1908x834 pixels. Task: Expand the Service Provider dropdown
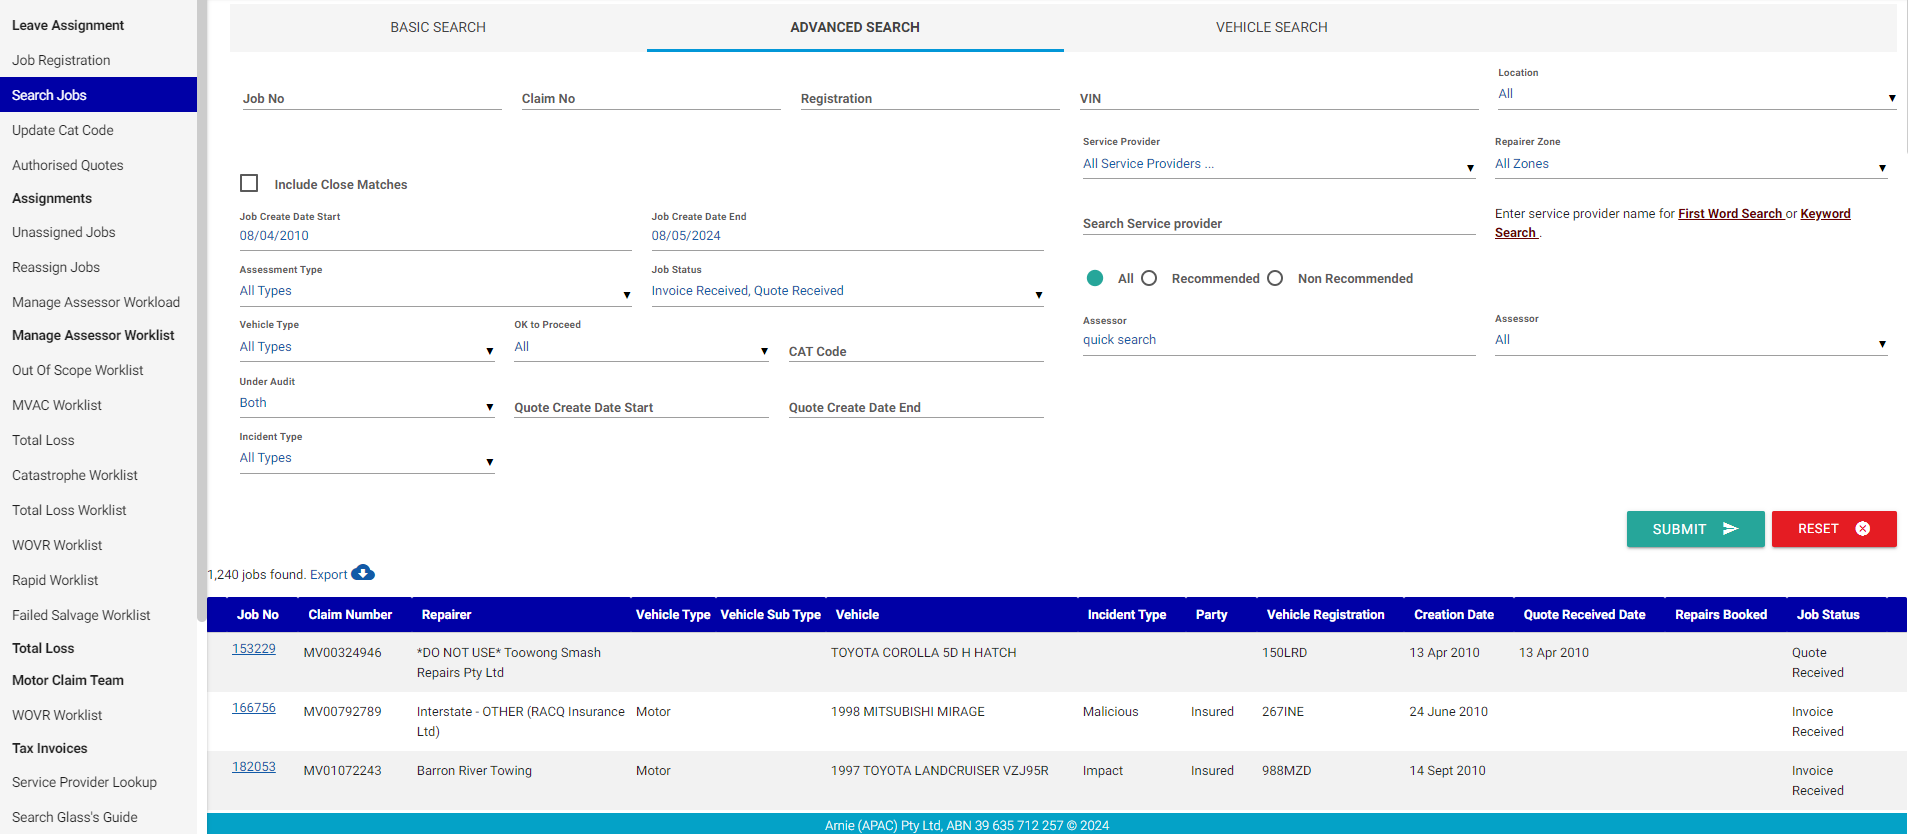(1278, 165)
